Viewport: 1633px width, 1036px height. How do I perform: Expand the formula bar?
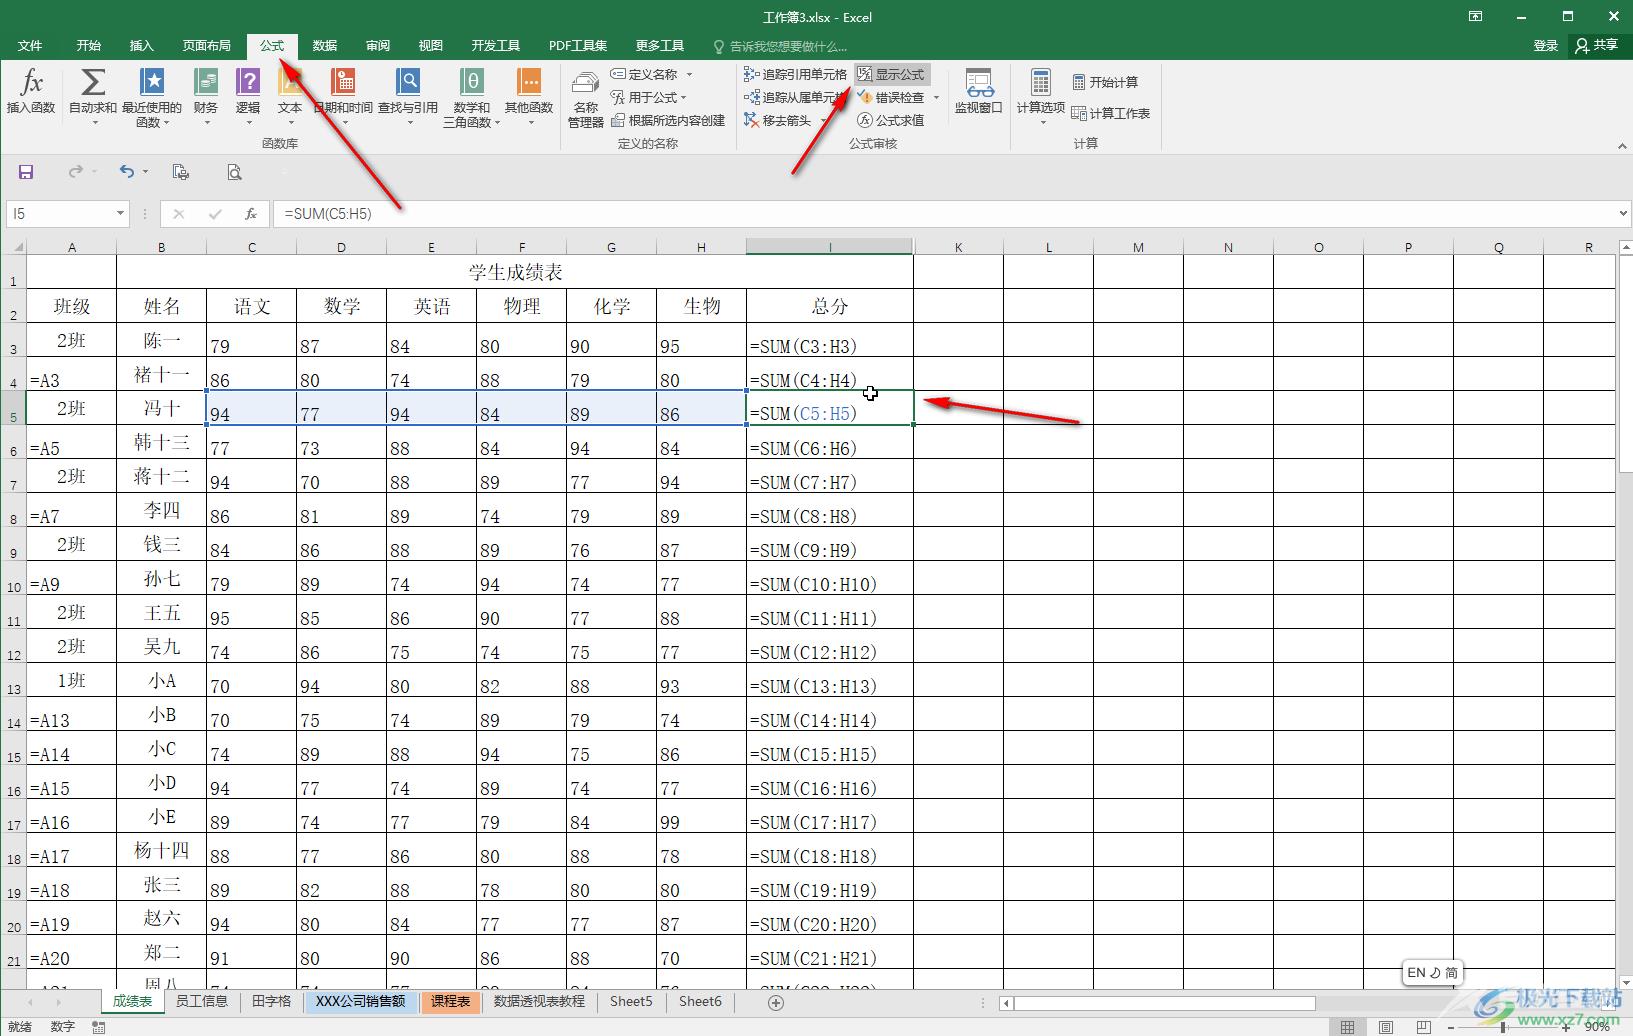click(x=1623, y=213)
